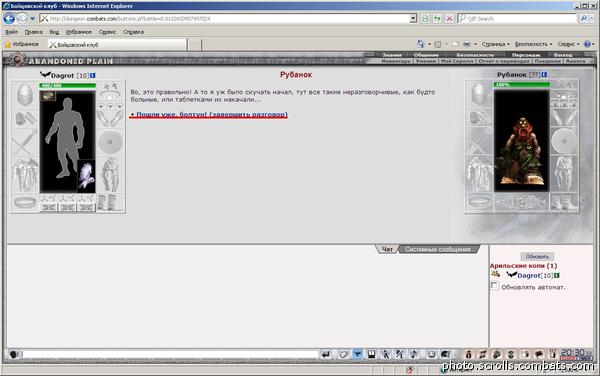The image size is (600, 376).
Task: Click the eraser icon to clear chat
Action: coord(343,354)
